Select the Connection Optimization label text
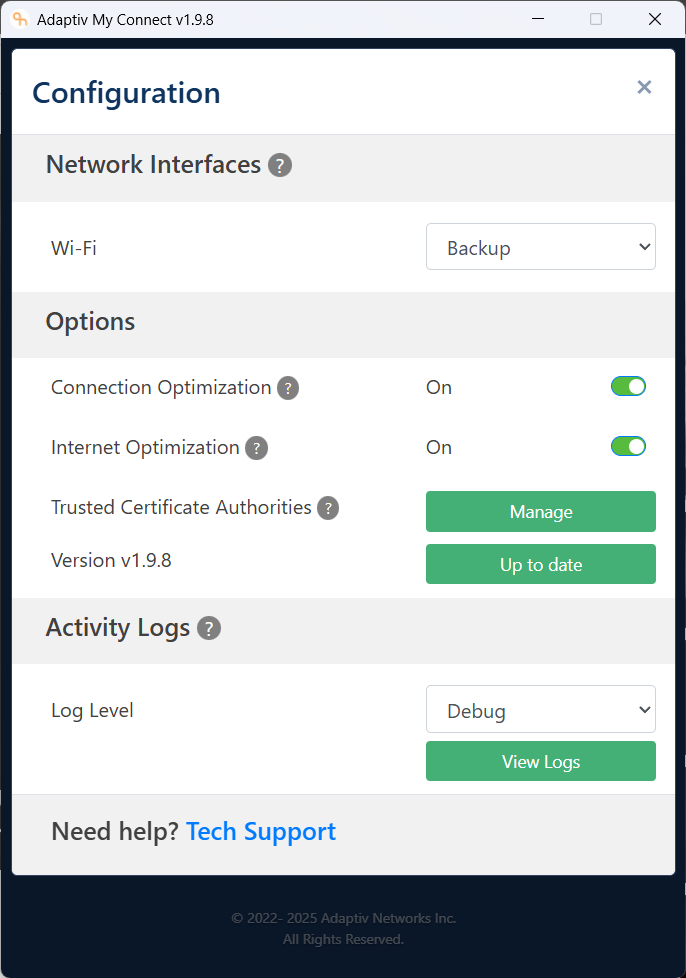The height and width of the screenshot is (978, 686). pos(161,387)
